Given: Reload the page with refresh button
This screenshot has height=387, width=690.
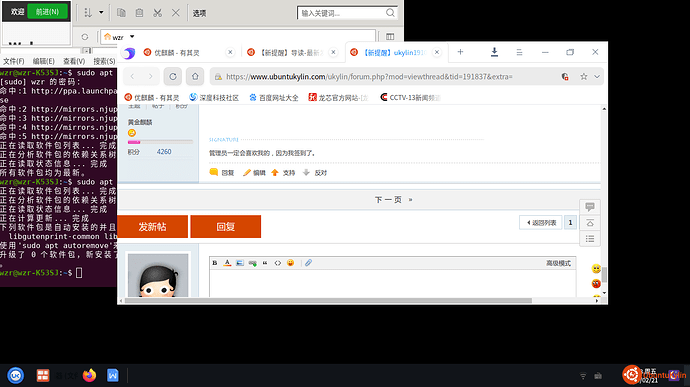Looking at the screenshot, I should (173, 77).
